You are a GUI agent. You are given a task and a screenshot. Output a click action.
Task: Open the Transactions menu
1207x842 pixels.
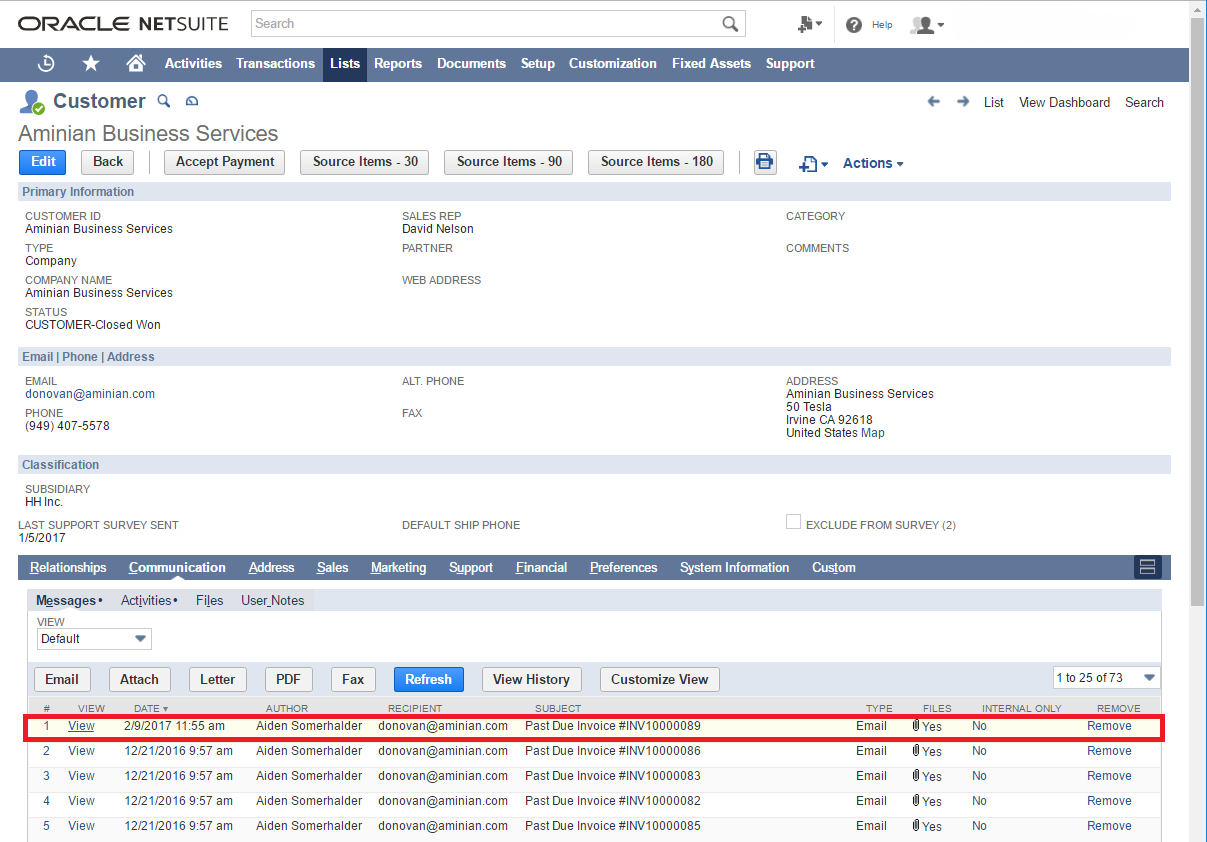275,63
